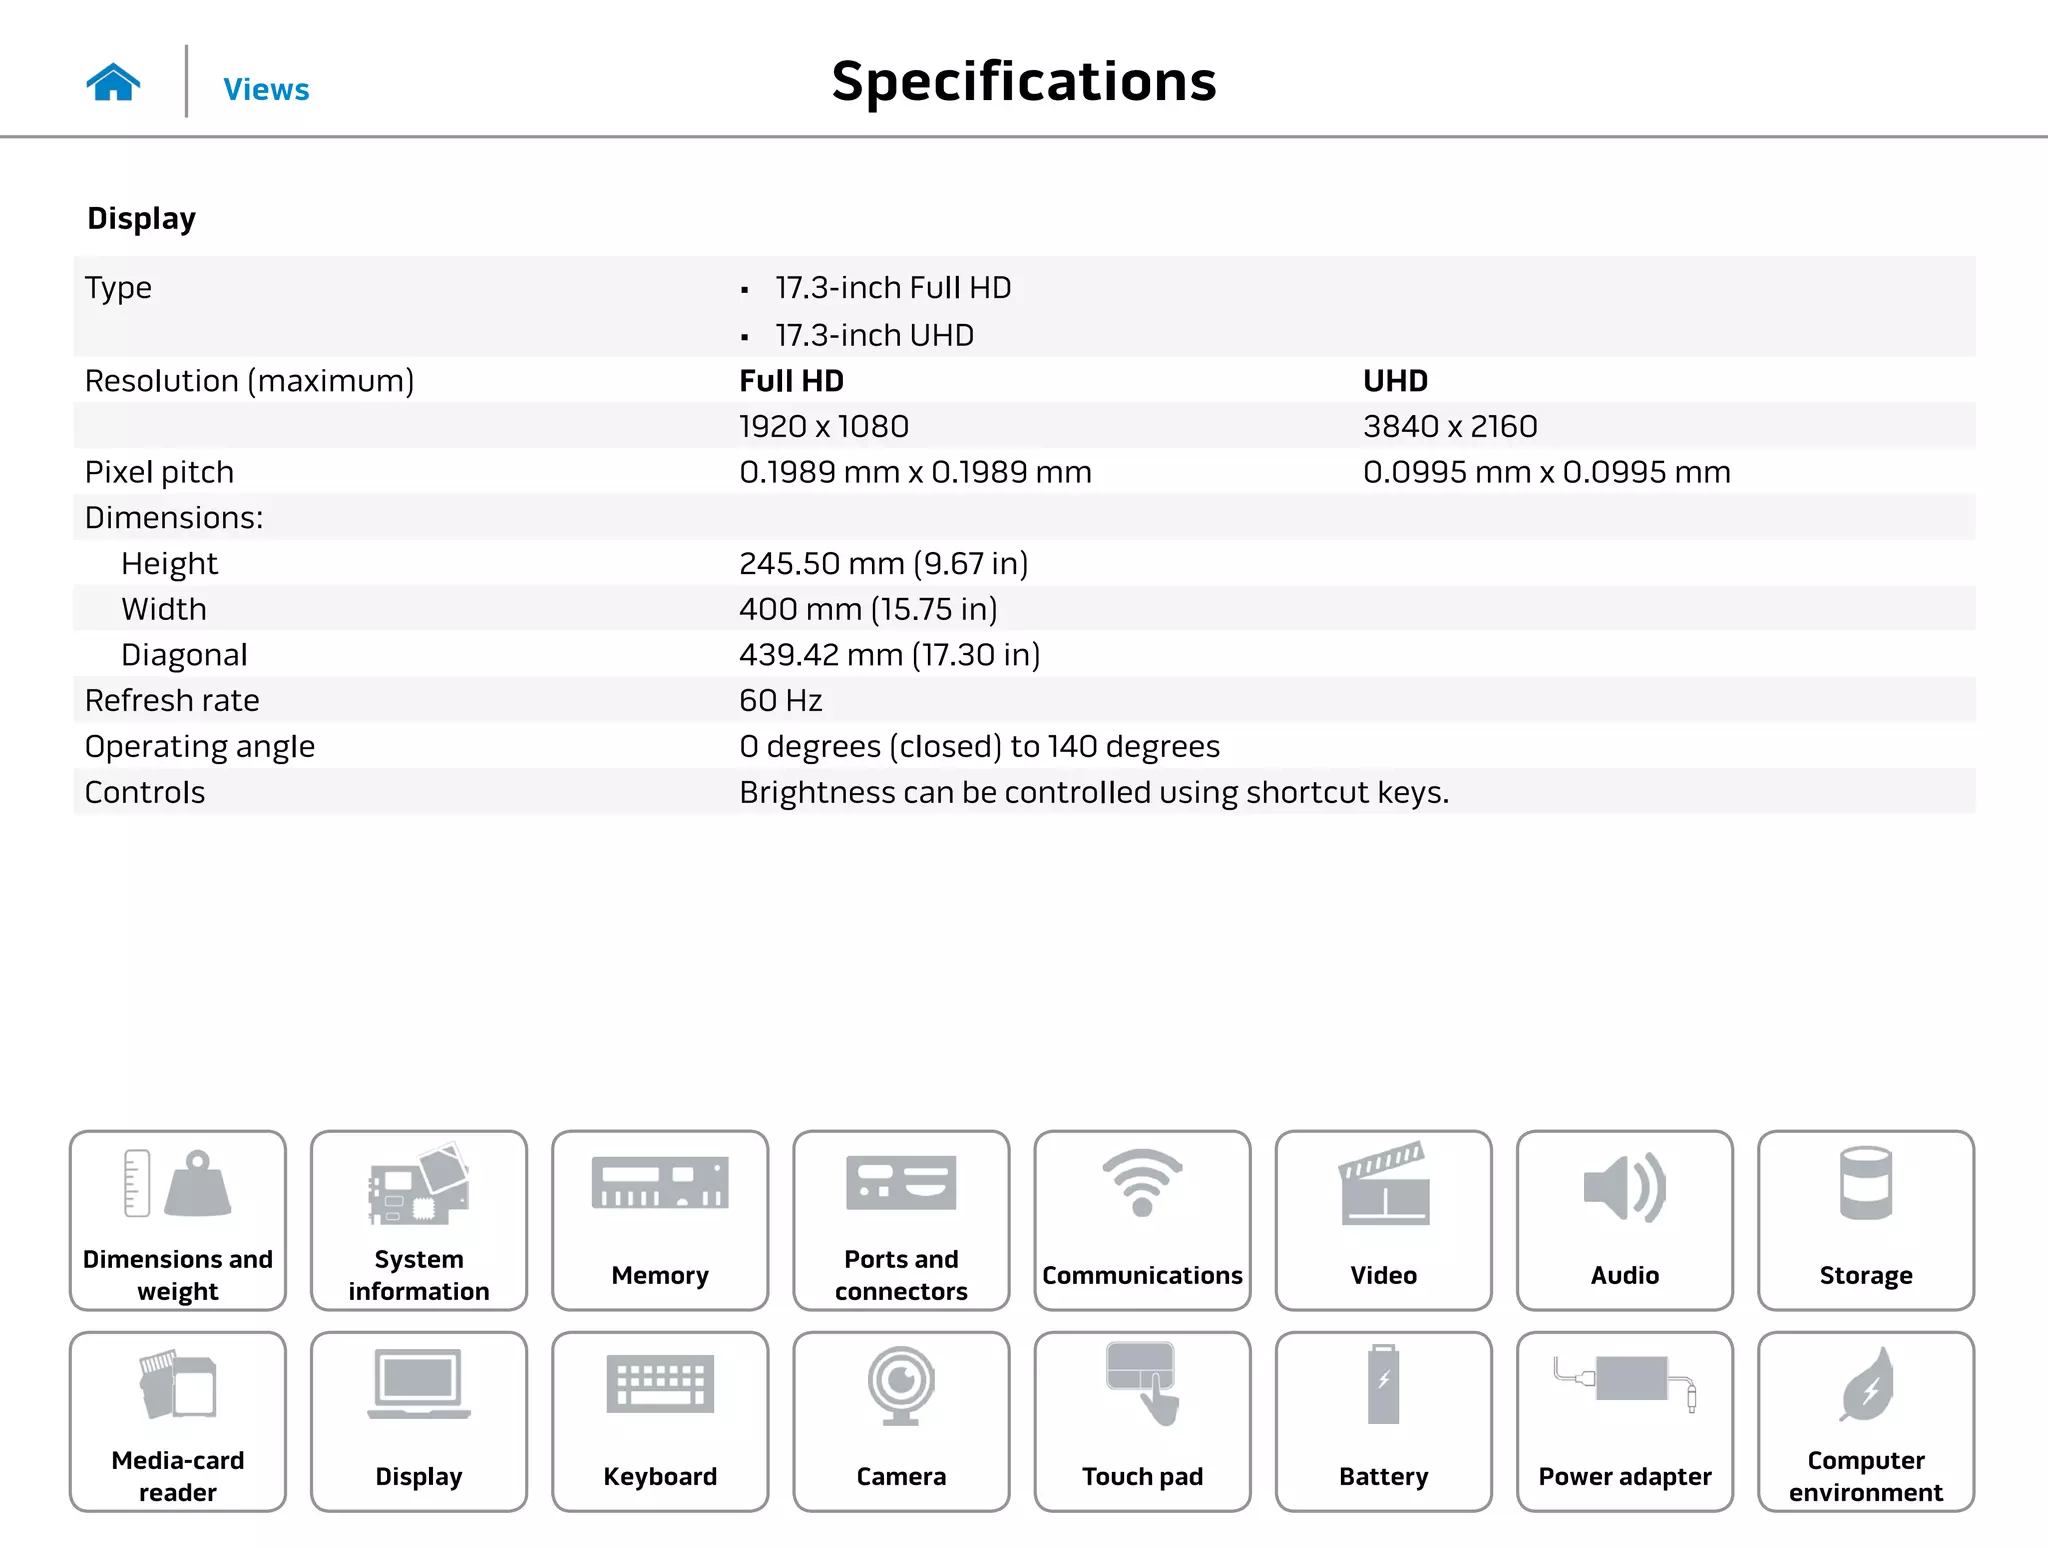This screenshot has height=1548, width=2048.
Task: Open the Touch pad tile
Action: point(1142,1421)
